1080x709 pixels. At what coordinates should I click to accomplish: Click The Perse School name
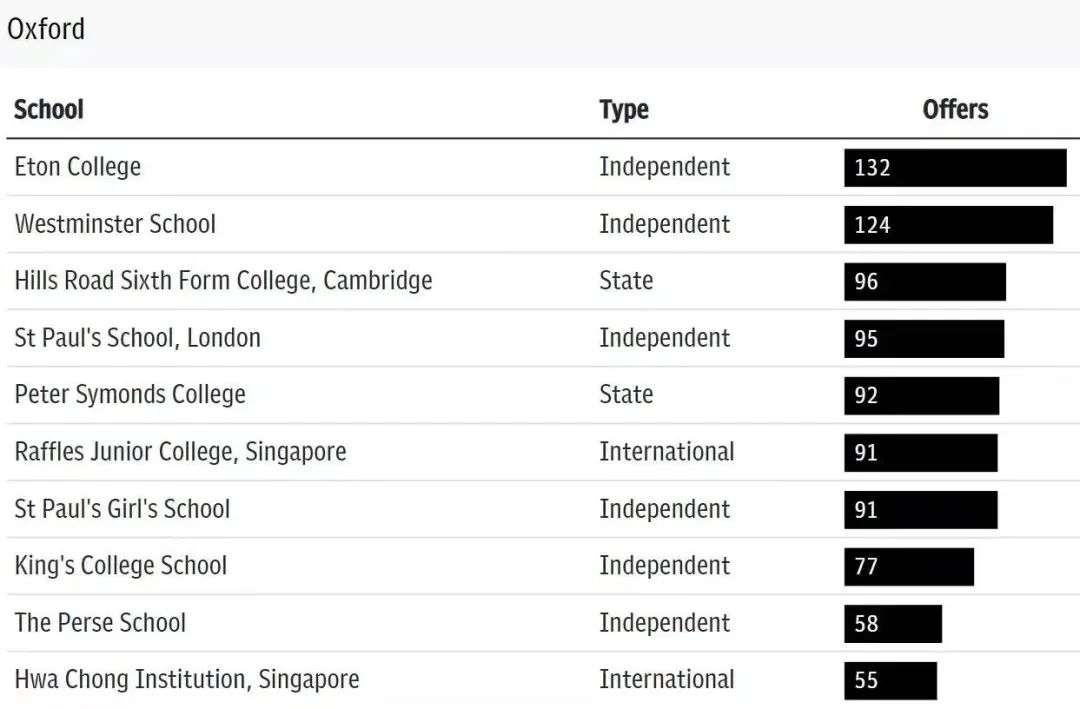pyautogui.click(x=100, y=623)
